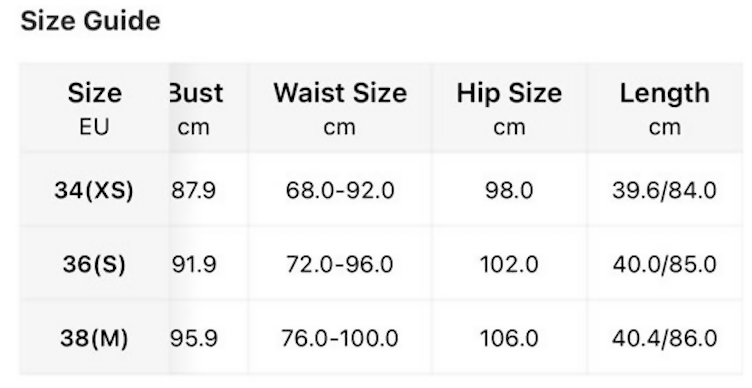Click hip size value 98.0
The image size is (752, 388).
click(x=509, y=190)
